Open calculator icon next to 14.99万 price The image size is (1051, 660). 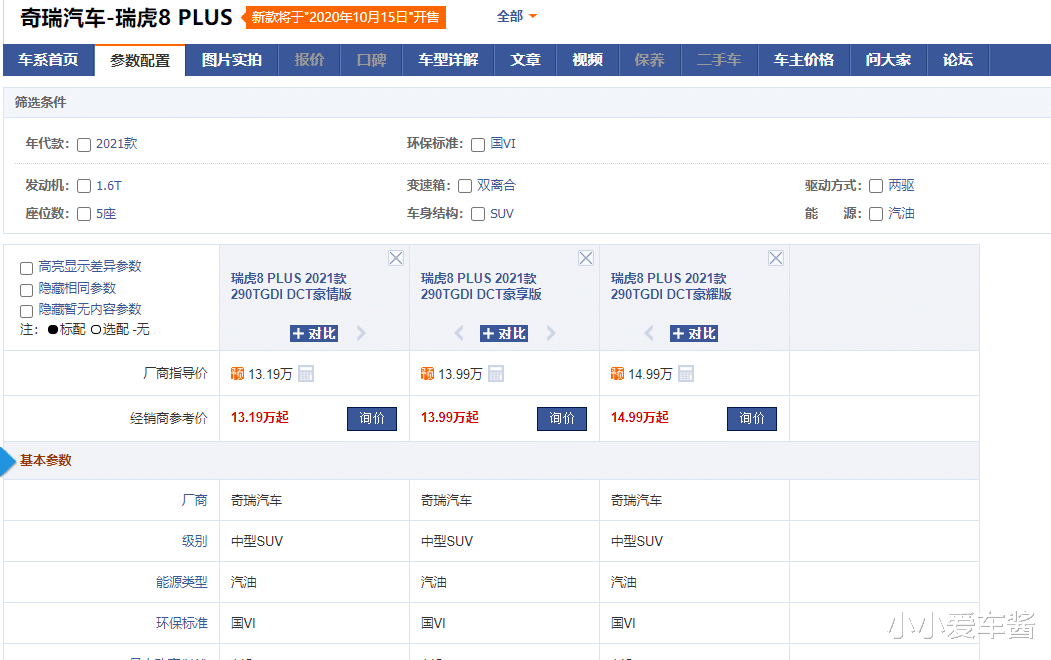[x=686, y=374]
